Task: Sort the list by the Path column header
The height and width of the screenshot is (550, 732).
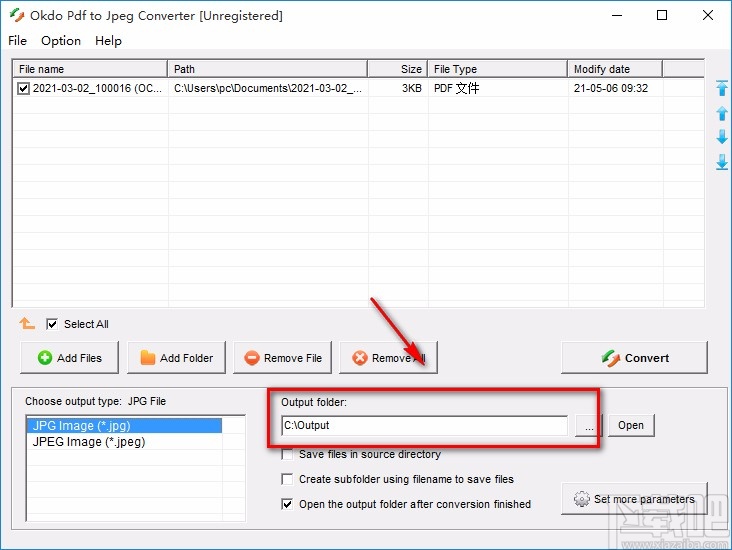Action: pos(267,69)
